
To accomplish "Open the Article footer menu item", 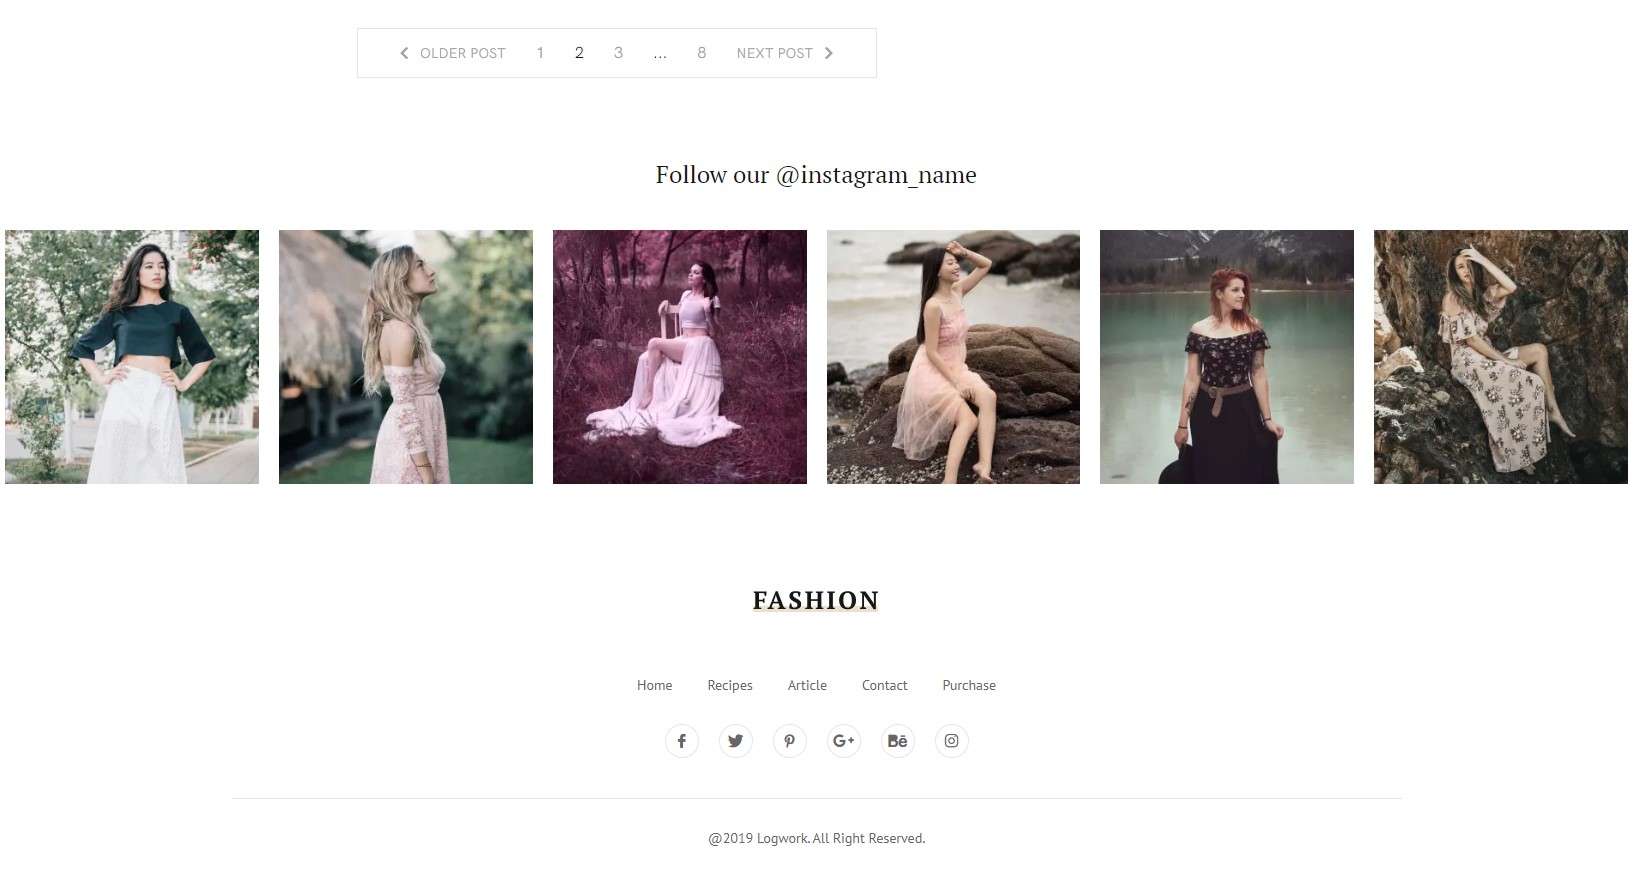I will click(x=807, y=685).
